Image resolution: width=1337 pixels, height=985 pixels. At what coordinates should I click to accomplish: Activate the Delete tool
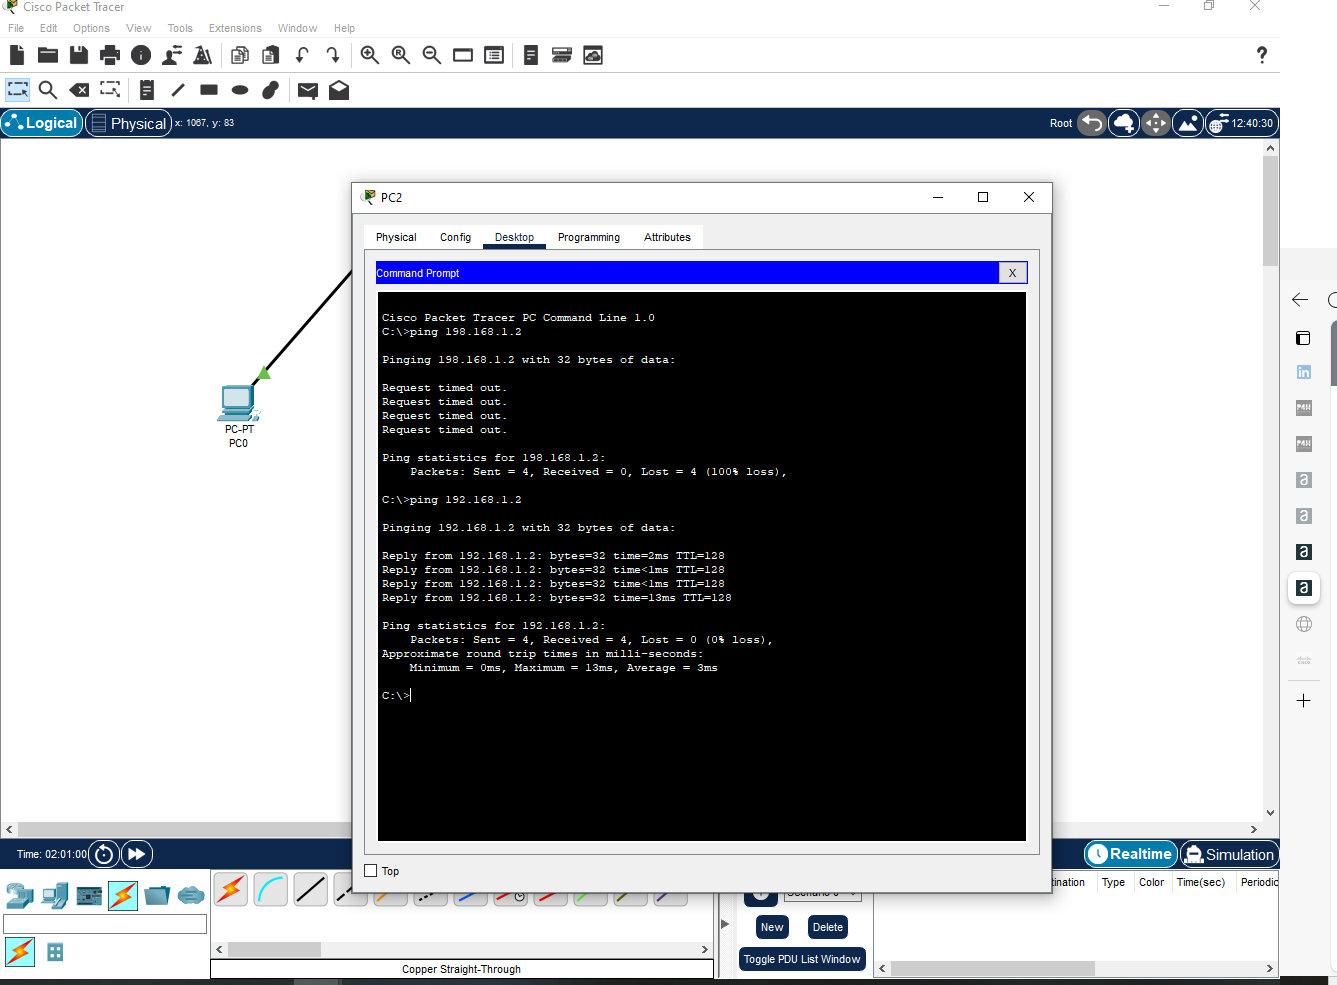(x=79, y=90)
